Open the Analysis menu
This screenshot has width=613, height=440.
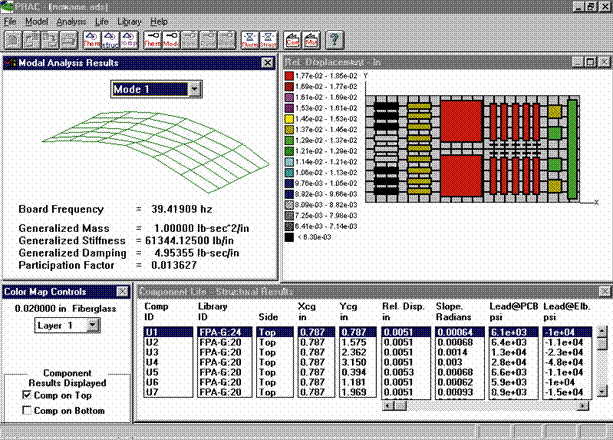(x=71, y=21)
